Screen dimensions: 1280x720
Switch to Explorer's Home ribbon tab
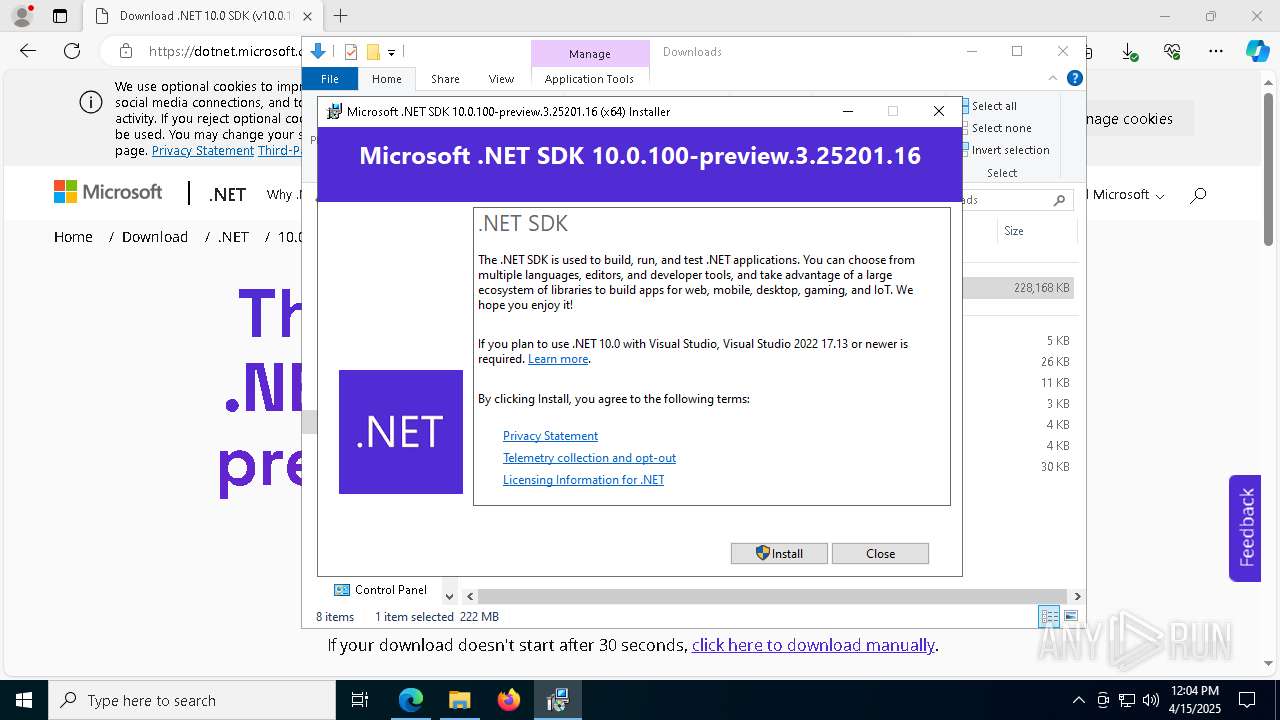386,79
